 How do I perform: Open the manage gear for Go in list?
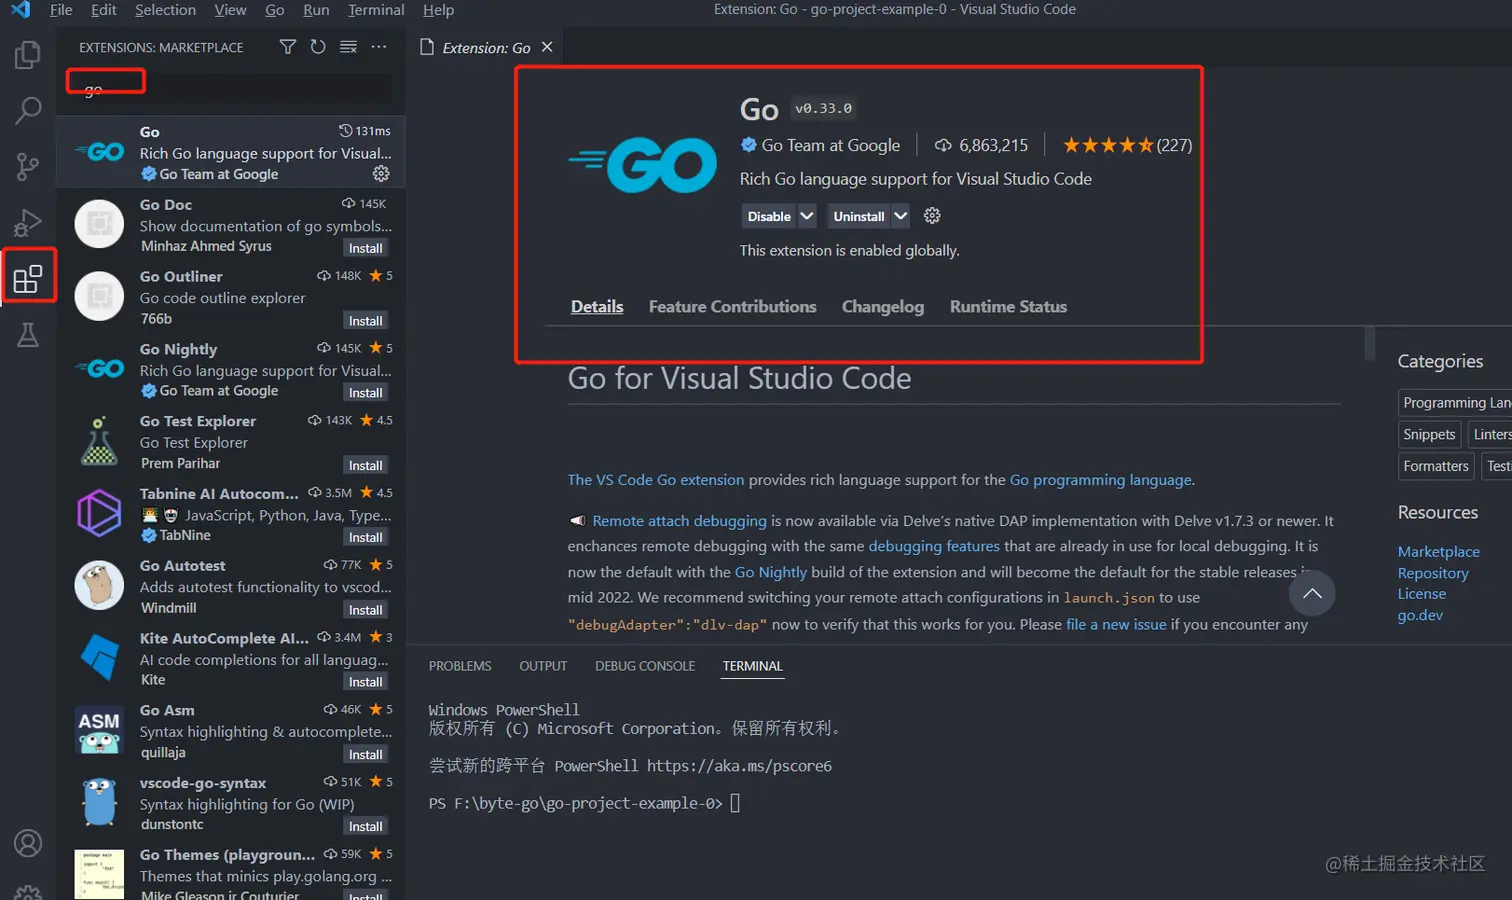[381, 174]
